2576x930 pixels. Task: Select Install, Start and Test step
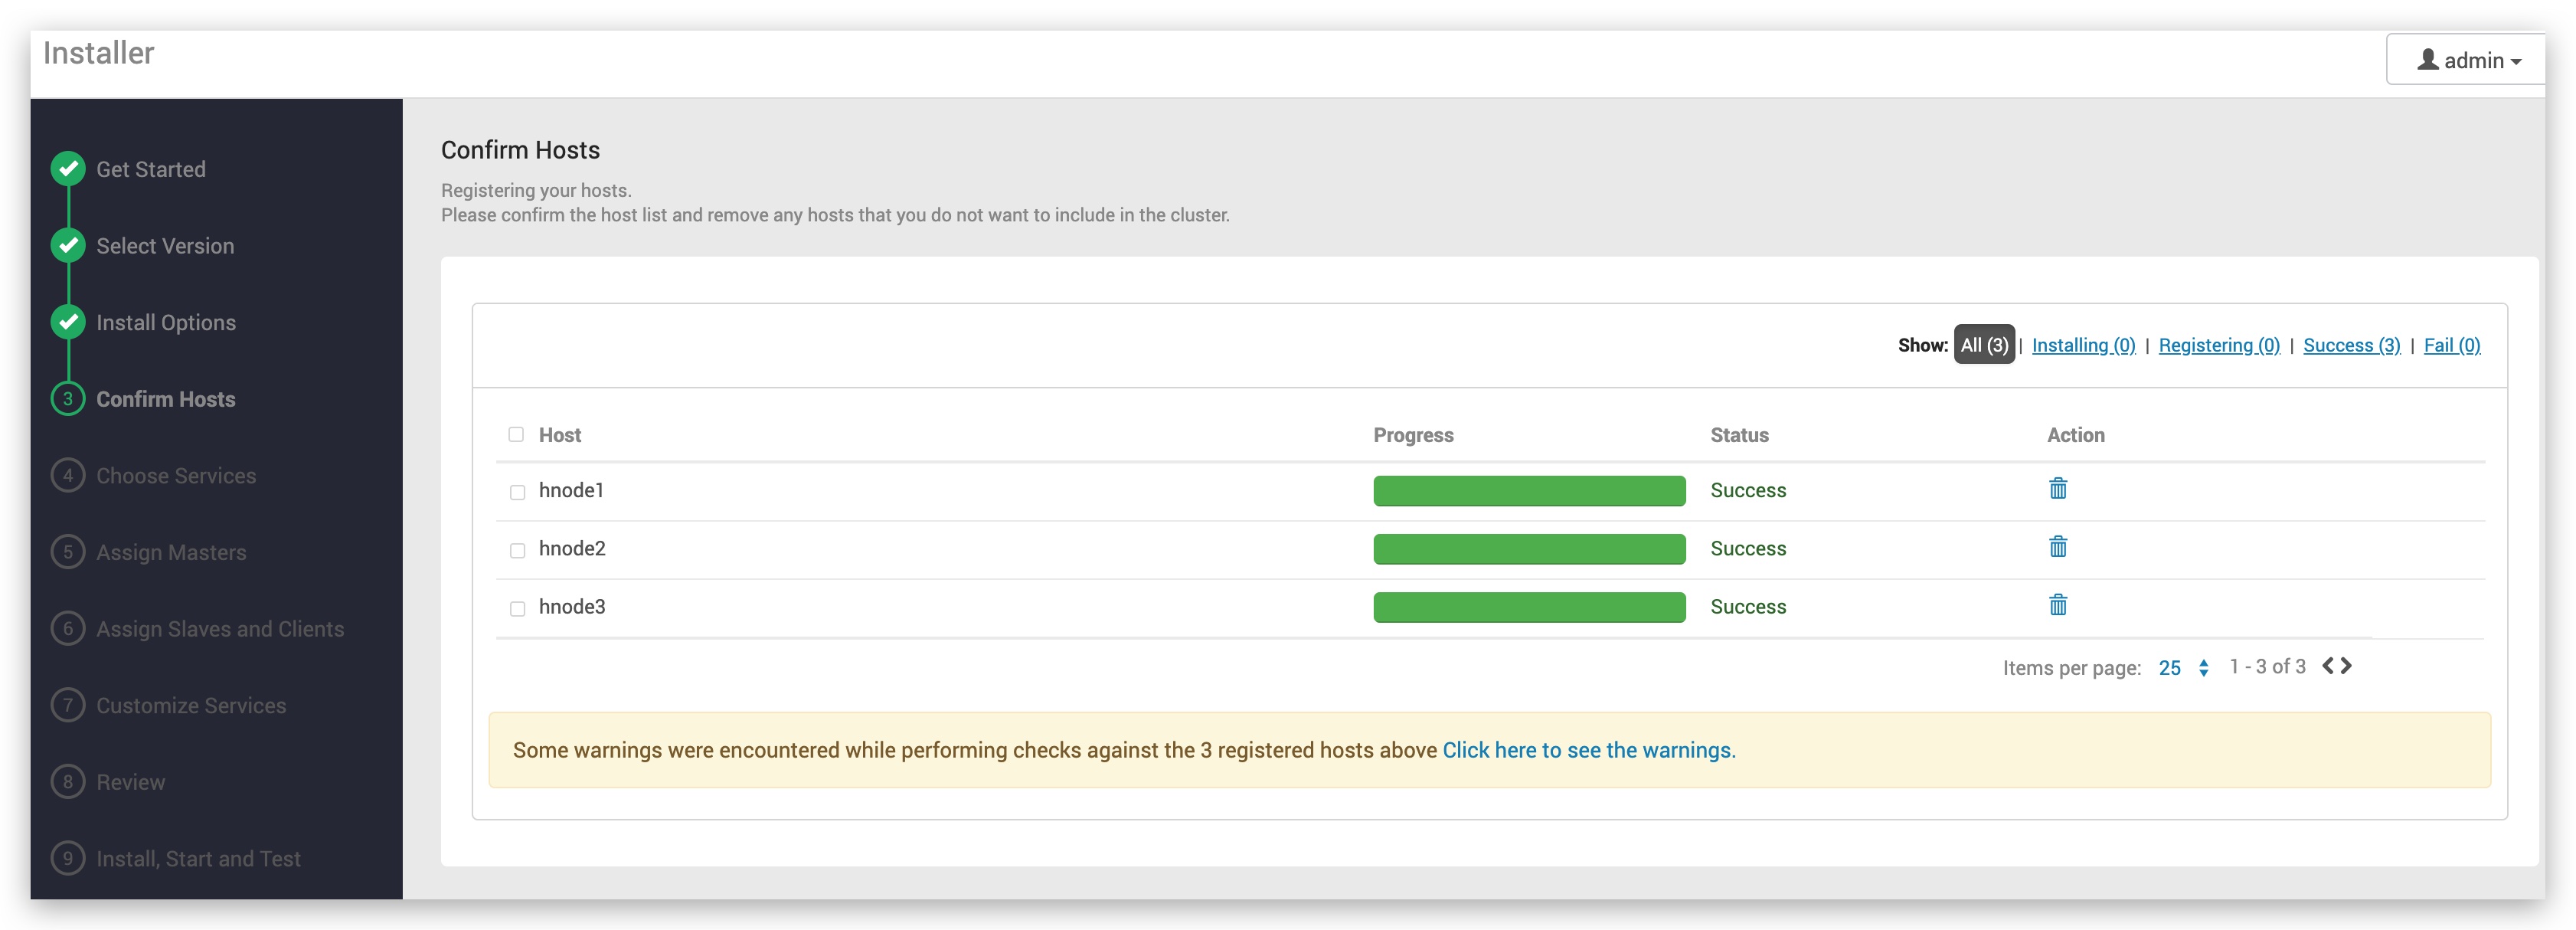[x=198, y=859]
